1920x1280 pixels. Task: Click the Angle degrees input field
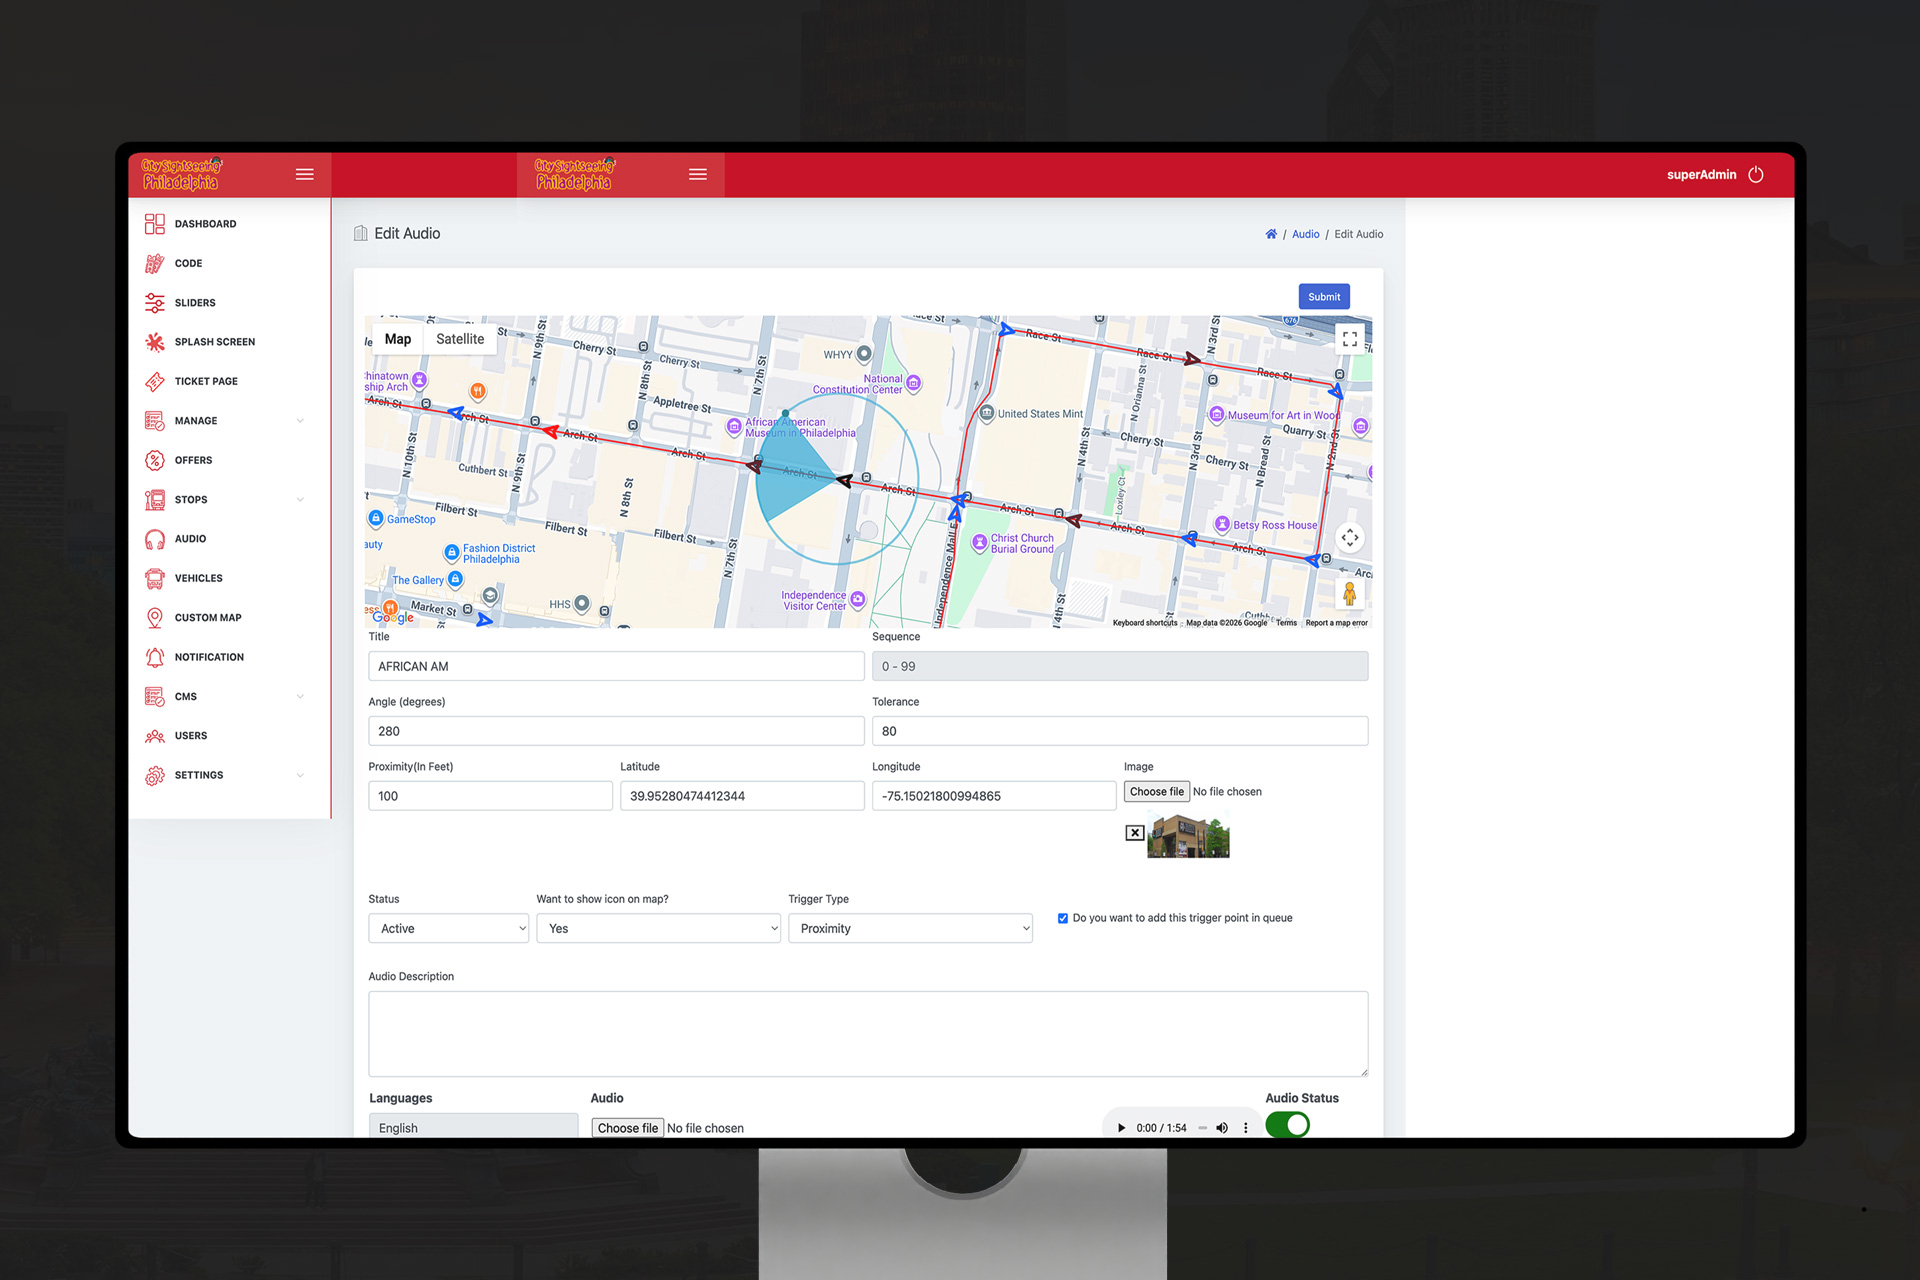(x=615, y=731)
